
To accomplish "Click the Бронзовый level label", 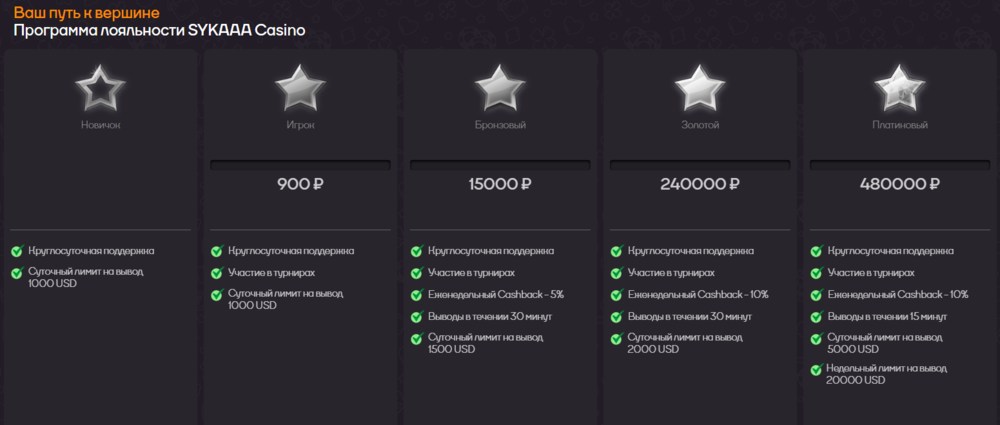I will coord(500,126).
